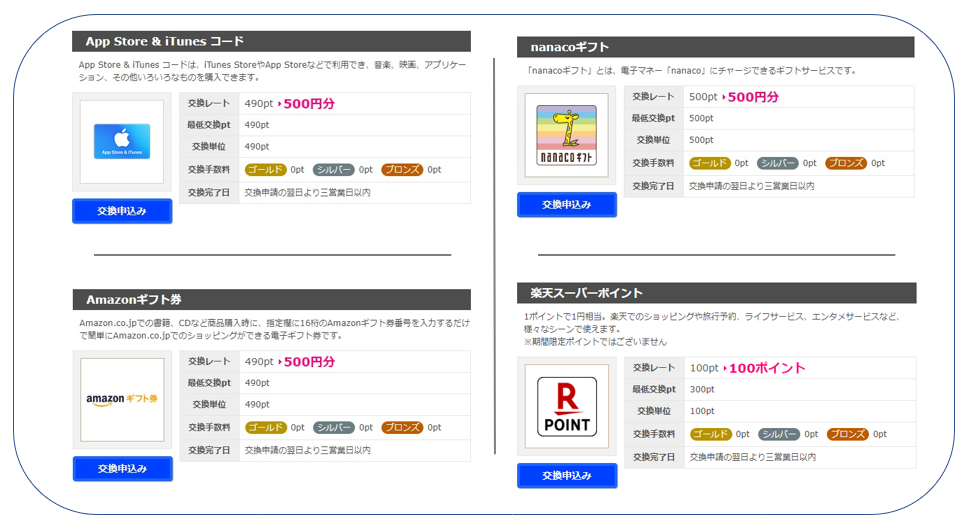Click the 楽天スーパーポイント section header
The height and width of the screenshot is (524, 966).
click(716, 293)
